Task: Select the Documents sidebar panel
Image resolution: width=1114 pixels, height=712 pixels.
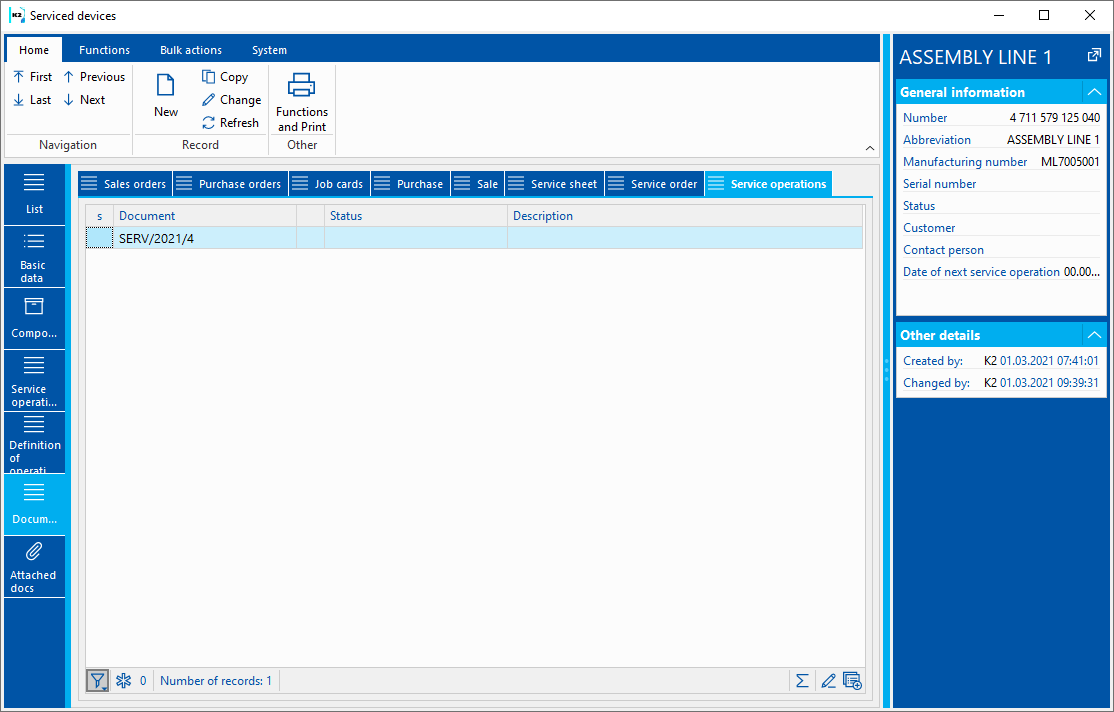Action: coord(34,505)
